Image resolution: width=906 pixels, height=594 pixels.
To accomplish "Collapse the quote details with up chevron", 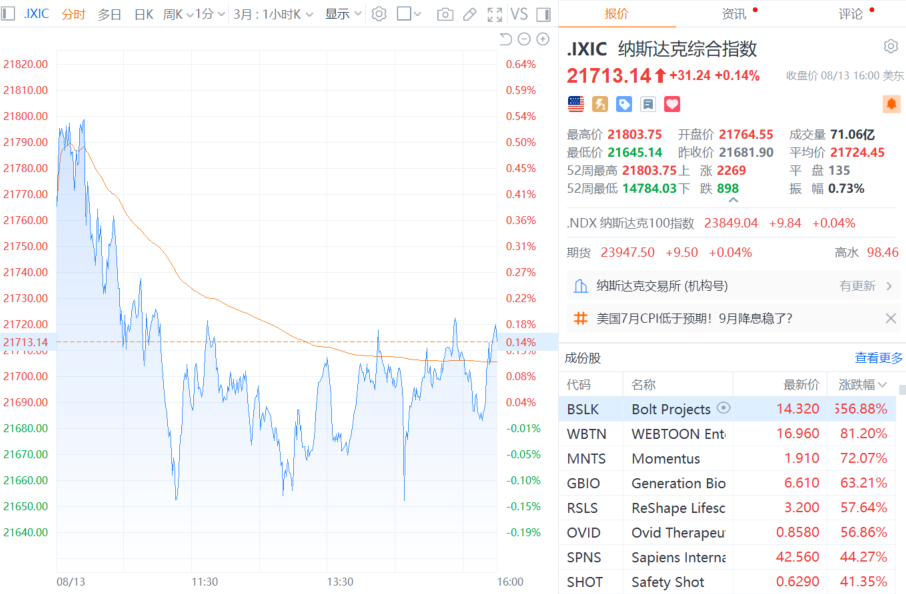I will pyautogui.click(x=733, y=200).
